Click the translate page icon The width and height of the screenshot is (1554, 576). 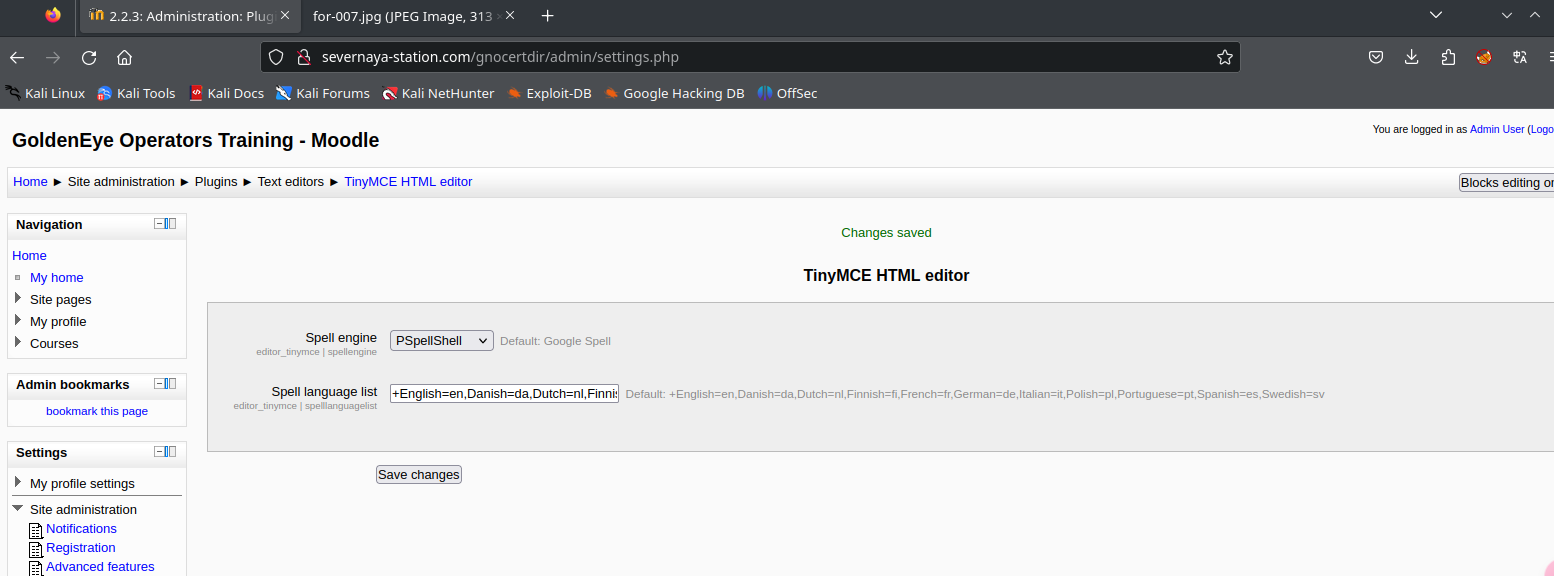(x=1520, y=57)
